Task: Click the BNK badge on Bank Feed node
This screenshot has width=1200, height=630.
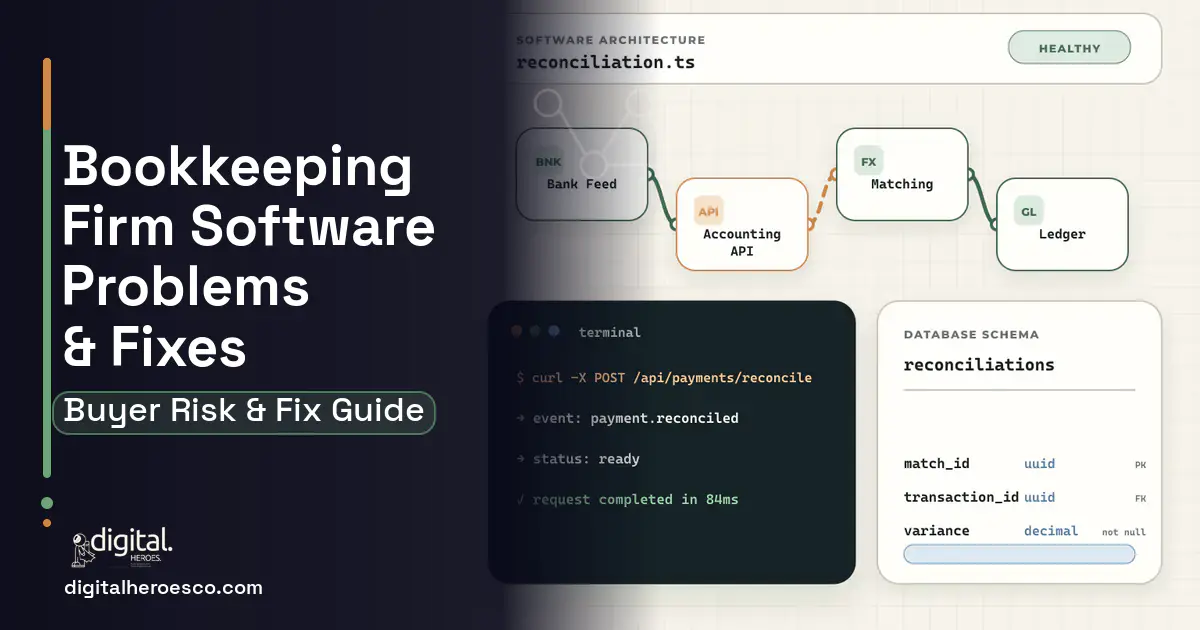Action: 549,162
